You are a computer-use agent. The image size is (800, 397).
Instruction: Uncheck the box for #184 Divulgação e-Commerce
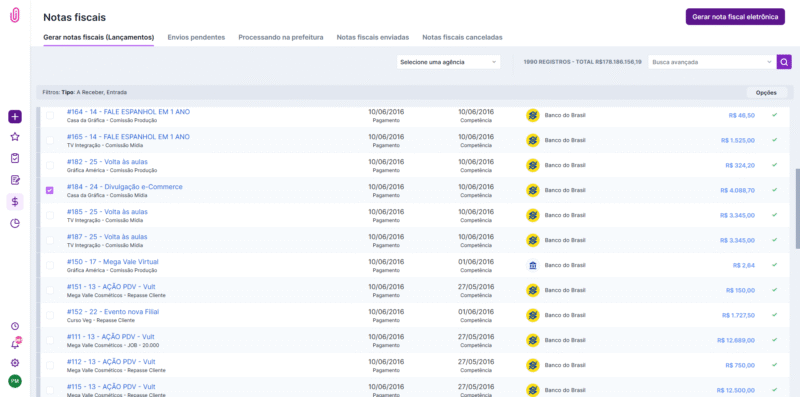pyautogui.click(x=49, y=190)
